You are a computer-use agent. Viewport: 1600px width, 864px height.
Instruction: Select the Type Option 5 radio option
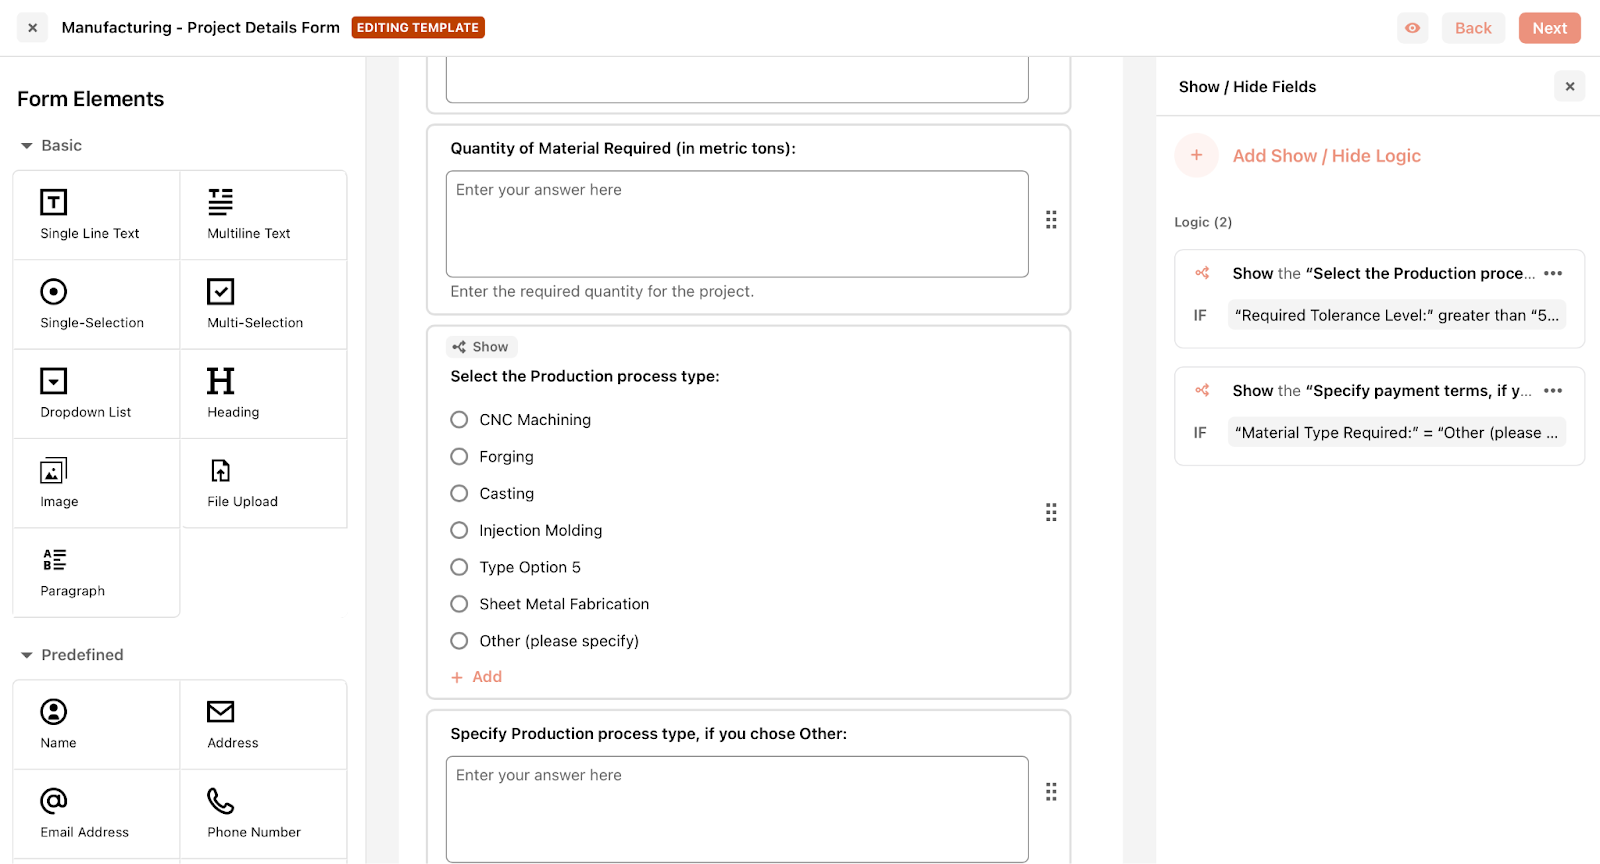[x=459, y=567]
